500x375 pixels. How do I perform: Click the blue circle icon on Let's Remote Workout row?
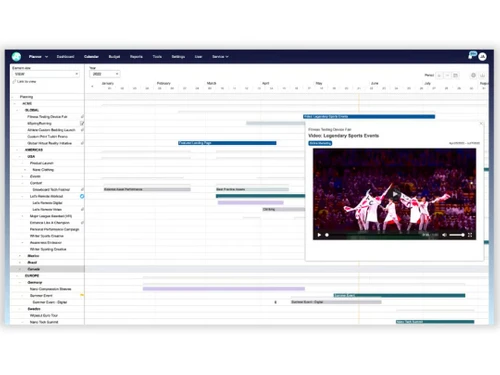pos(82,196)
